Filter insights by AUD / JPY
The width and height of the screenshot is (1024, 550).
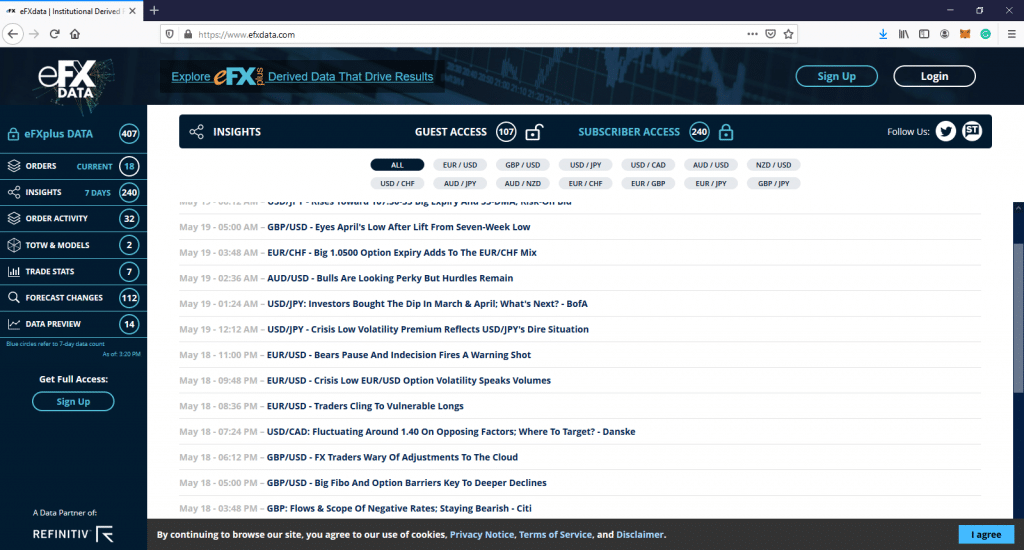coord(460,184)
